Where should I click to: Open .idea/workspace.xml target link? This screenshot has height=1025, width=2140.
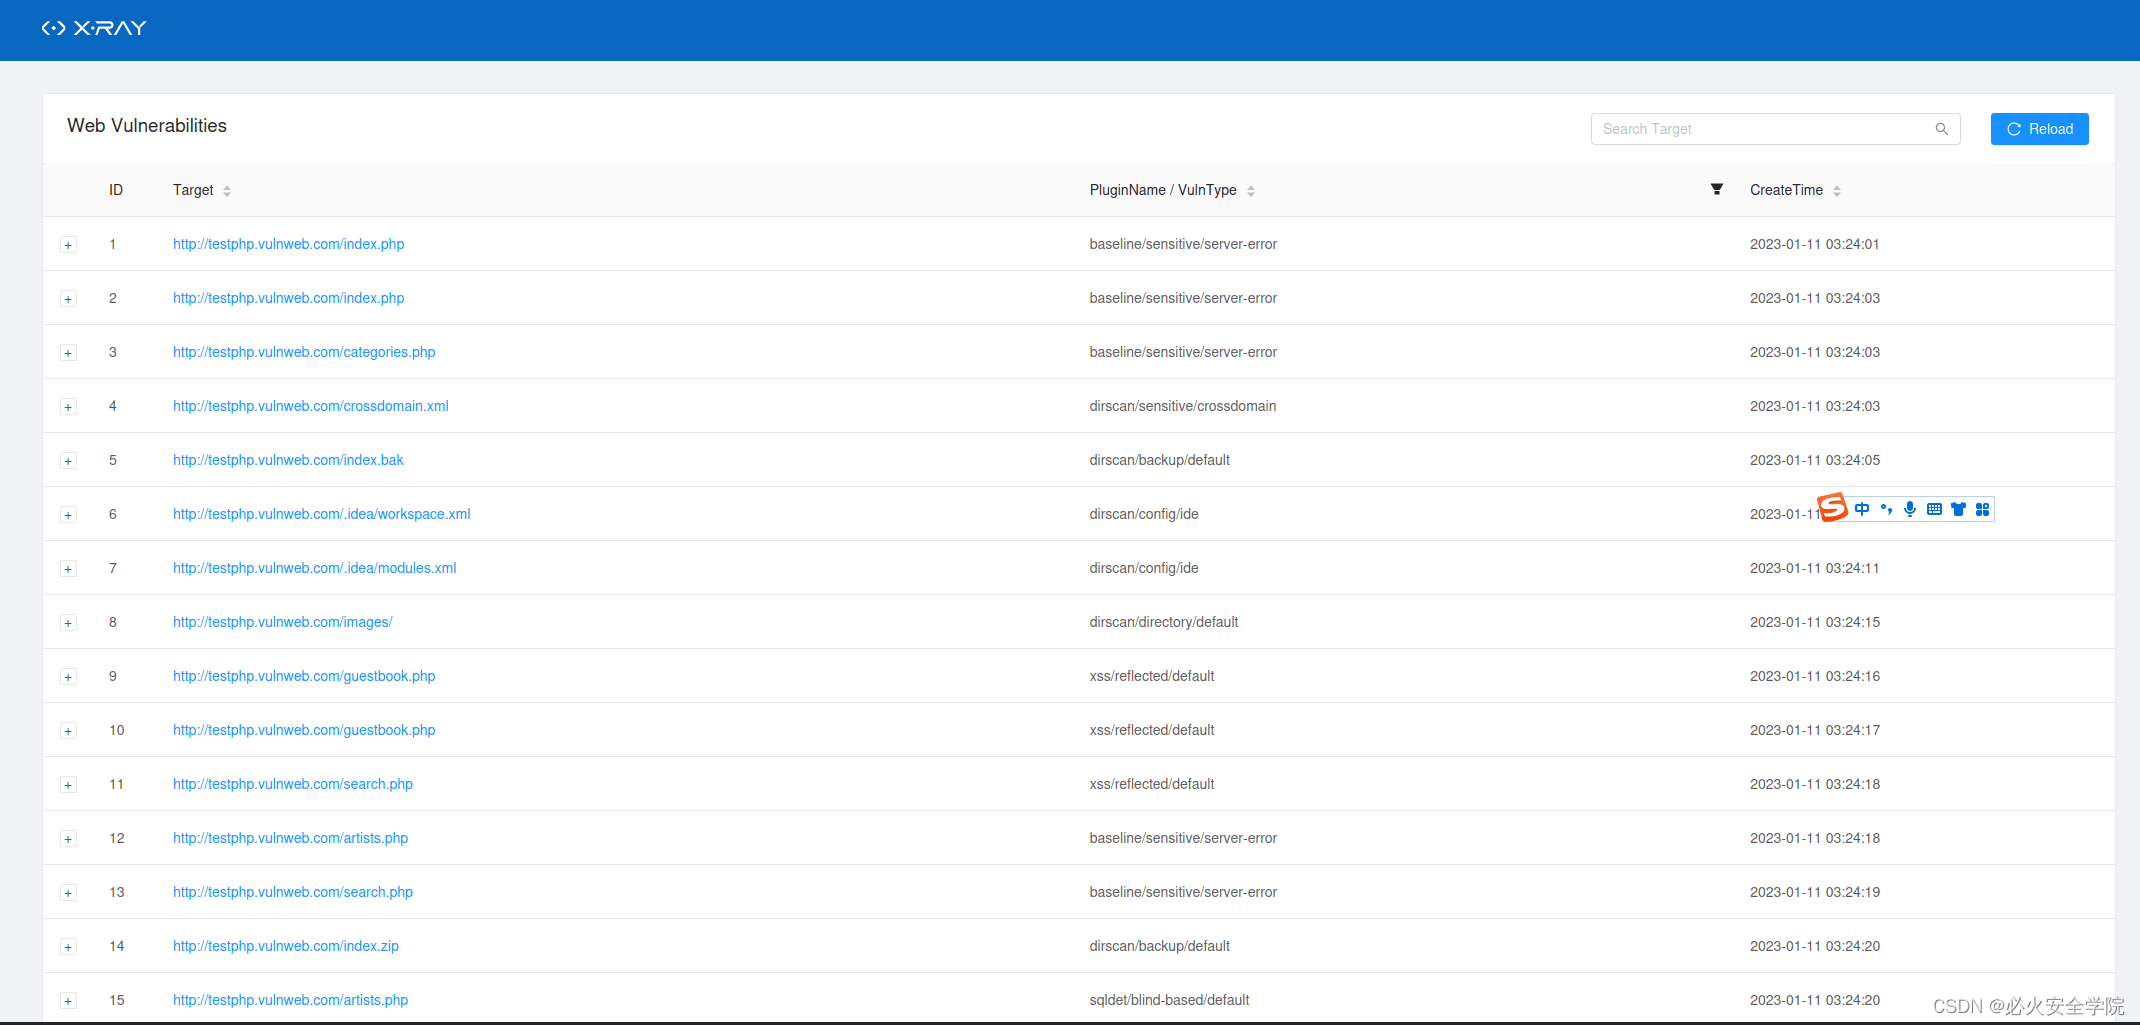[321, 514]
